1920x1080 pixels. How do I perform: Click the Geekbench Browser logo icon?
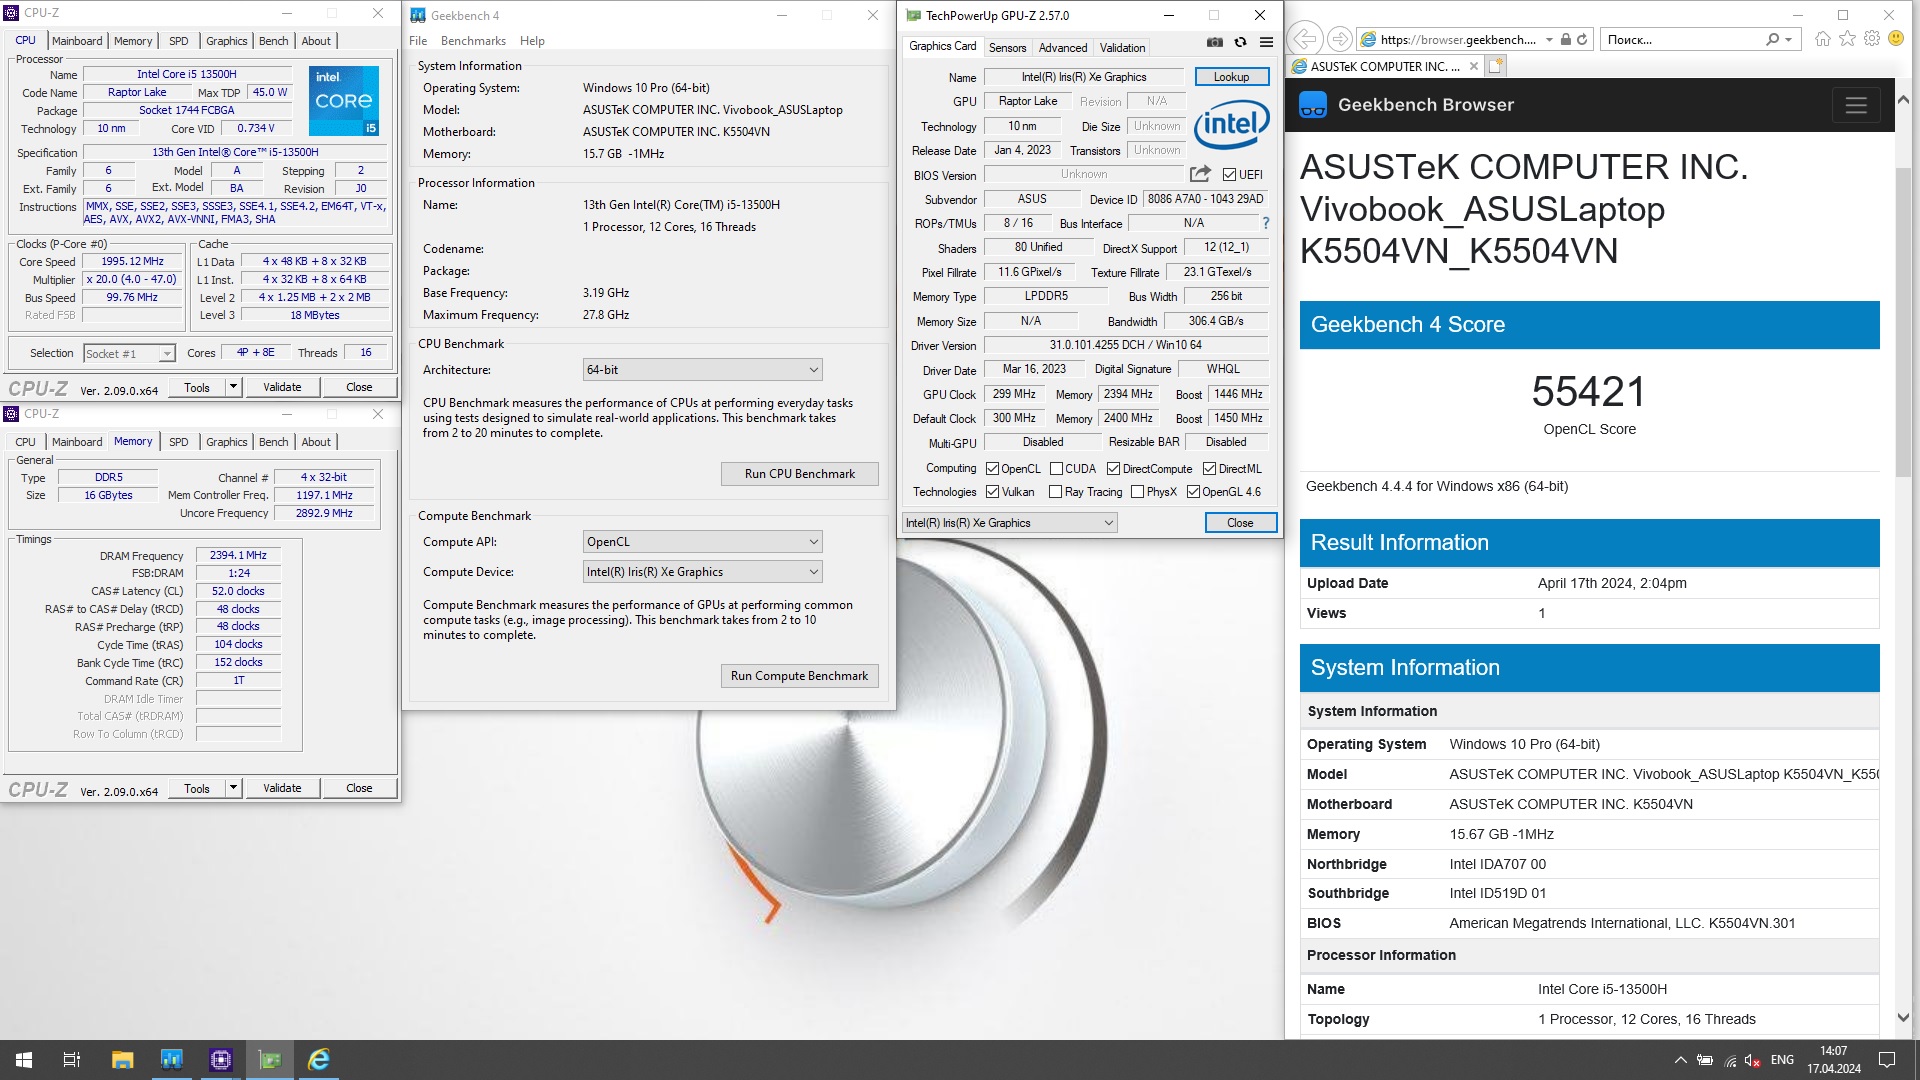1313,105
